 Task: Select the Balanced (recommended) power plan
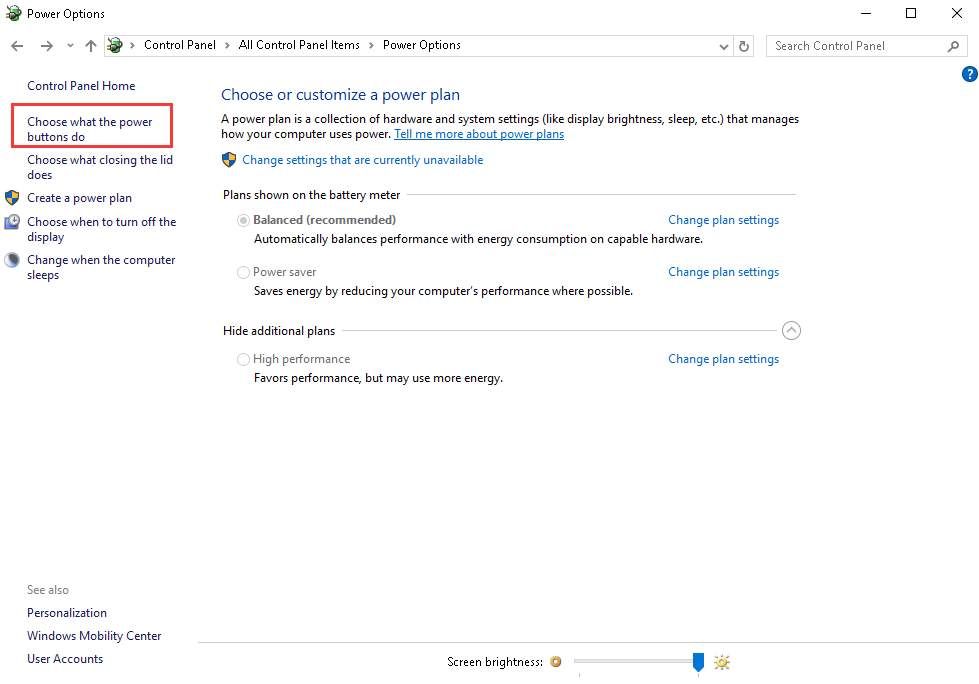click(x=244, y=220)
